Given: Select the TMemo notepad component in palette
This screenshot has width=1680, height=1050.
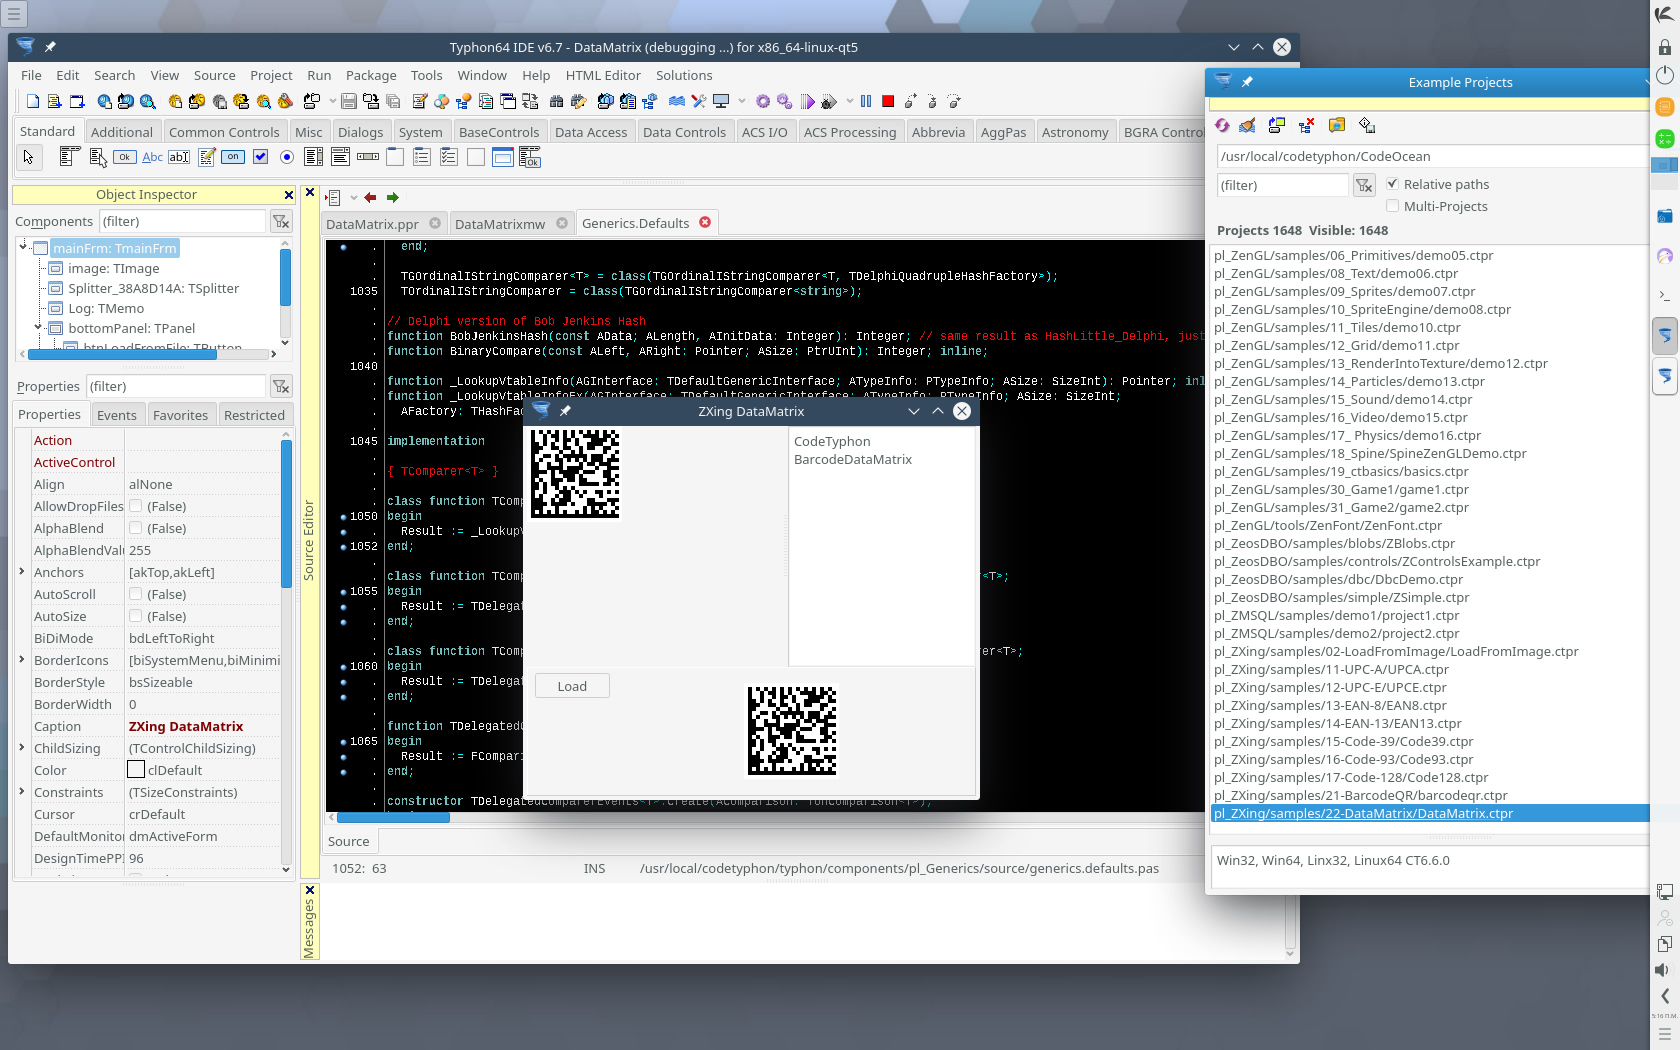Looking at the screenshot, I should (x=207, y=156).
